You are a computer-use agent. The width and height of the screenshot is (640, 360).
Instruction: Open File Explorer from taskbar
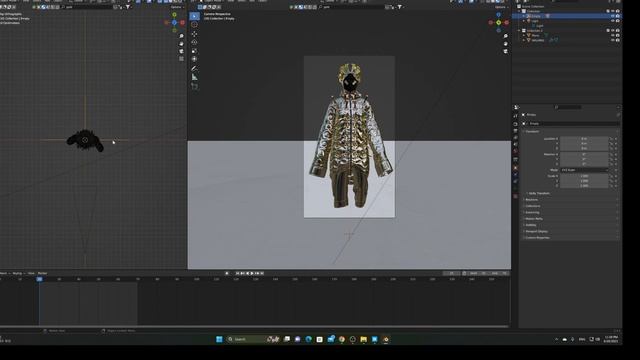coord(363,339)
